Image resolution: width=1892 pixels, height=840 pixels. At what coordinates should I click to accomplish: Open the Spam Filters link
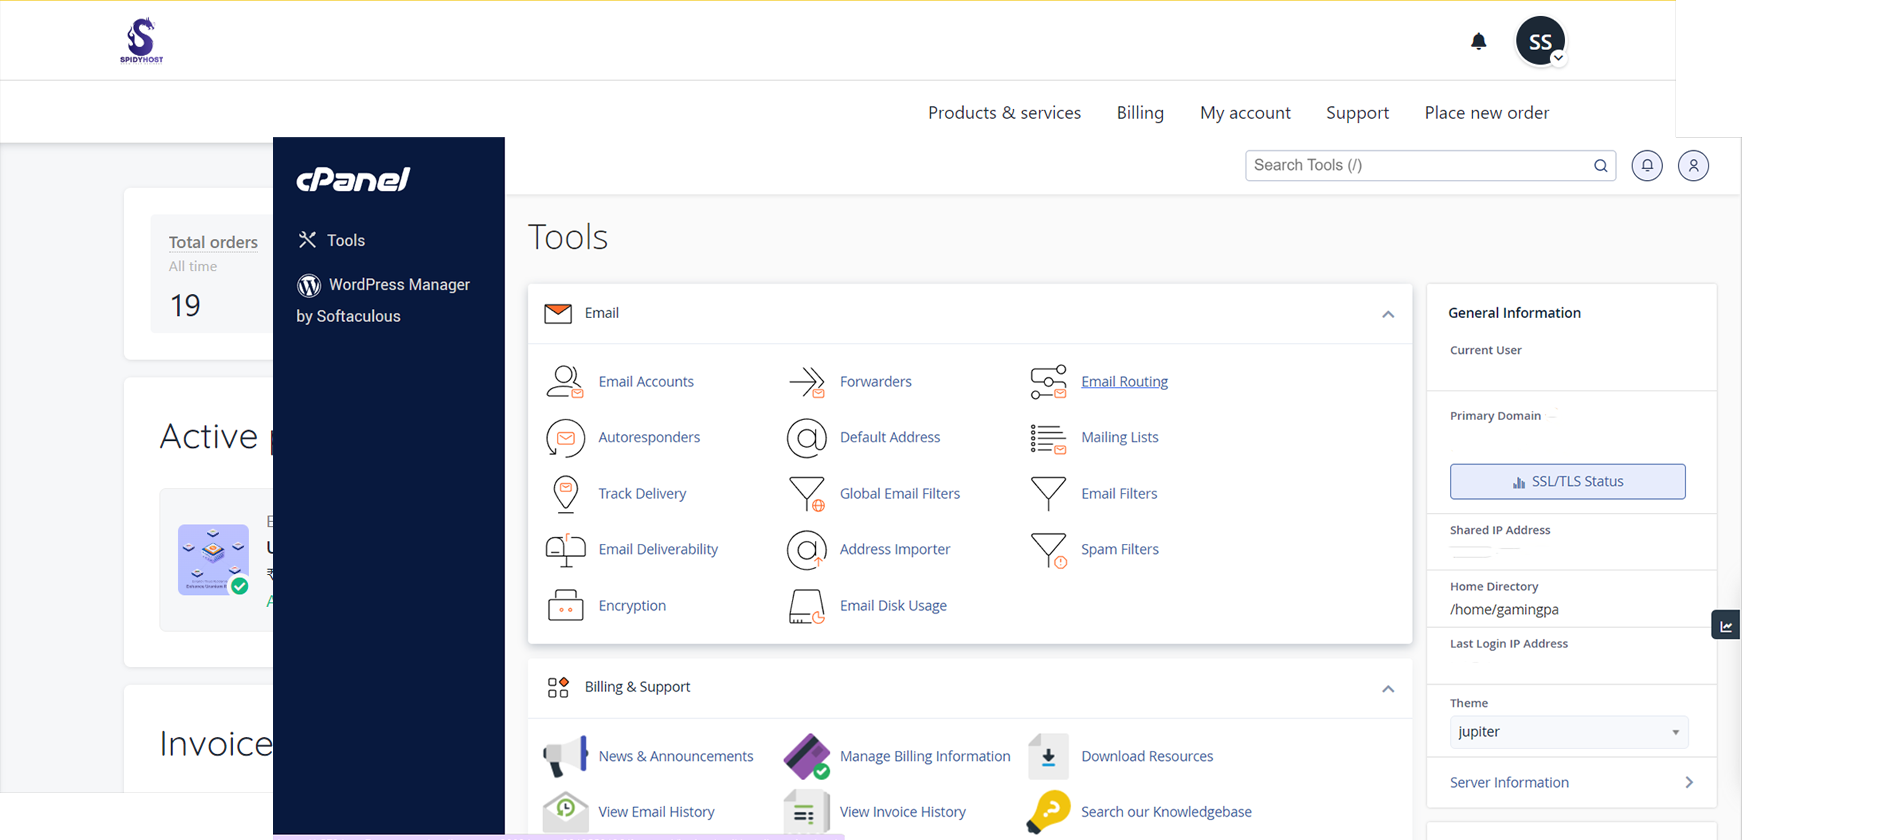pyautogui.click(x=1120, y=550)
